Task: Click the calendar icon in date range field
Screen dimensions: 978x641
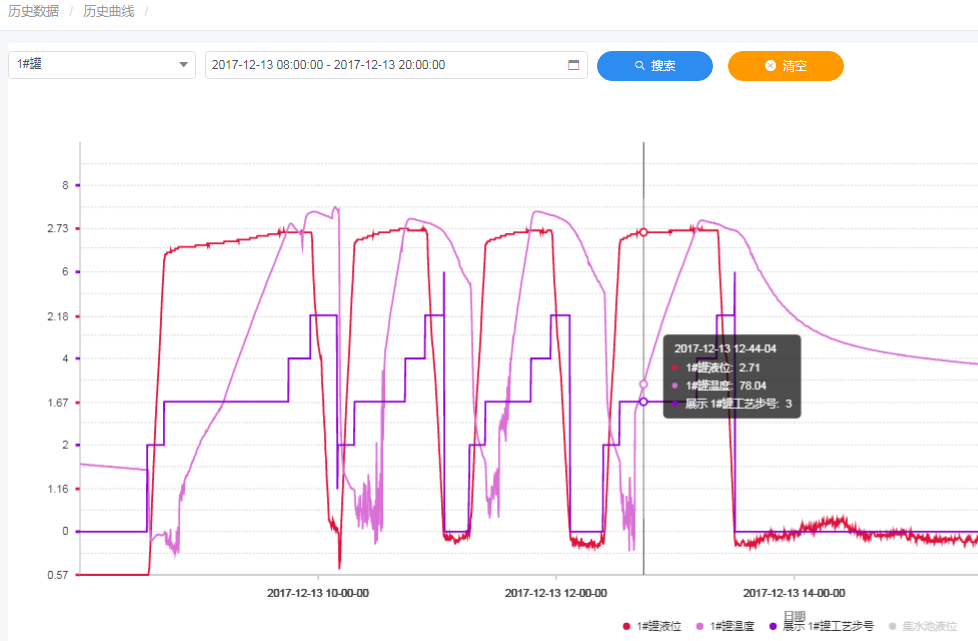Action: (x=573, y=65)
